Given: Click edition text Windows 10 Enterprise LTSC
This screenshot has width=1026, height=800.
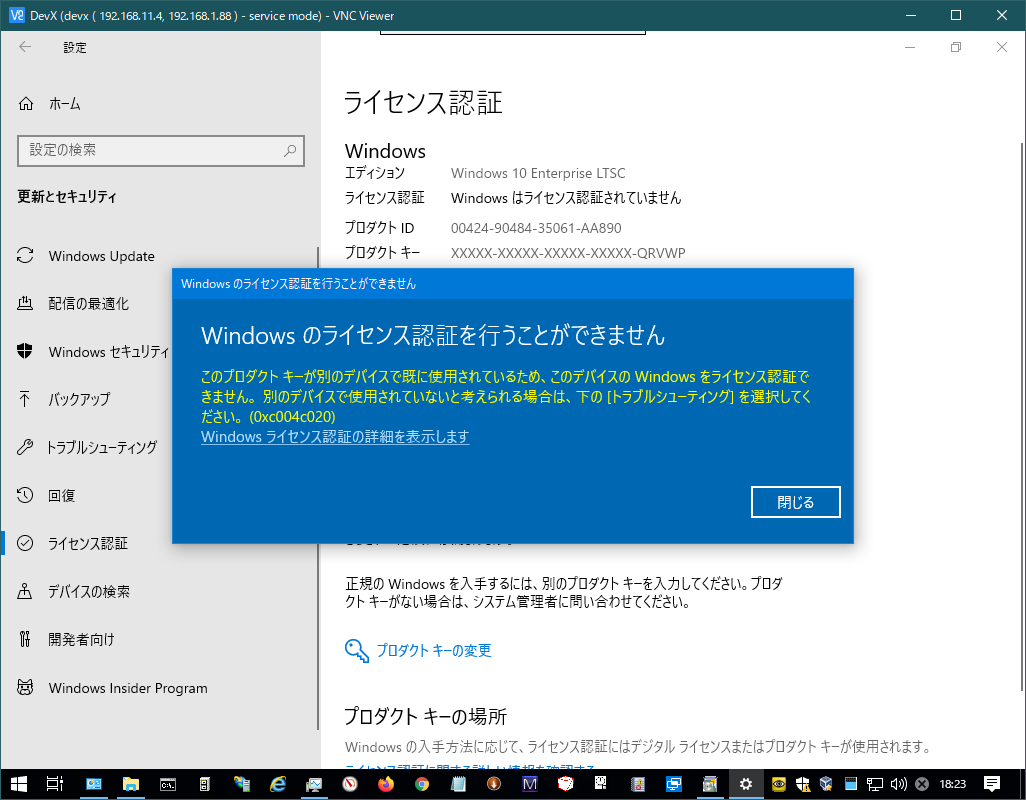Looking at the screenshot, I should [538, 173].
